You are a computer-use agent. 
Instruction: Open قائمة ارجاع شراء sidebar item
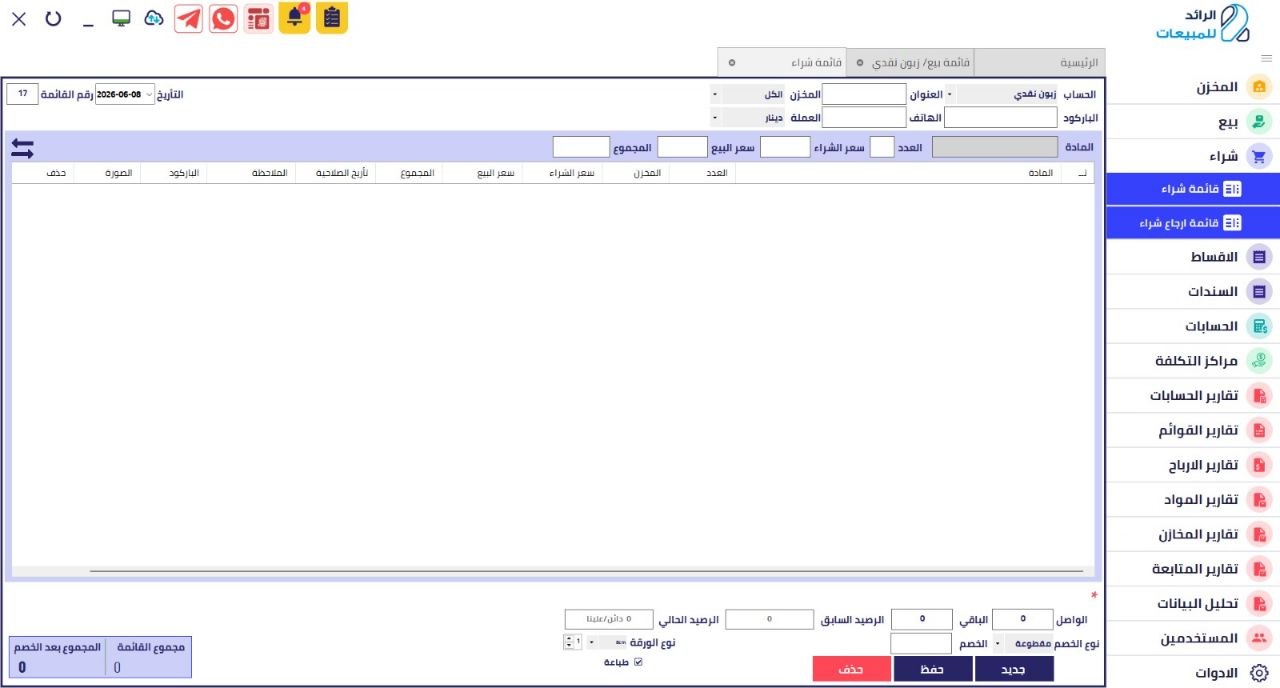click(1192, 223)
